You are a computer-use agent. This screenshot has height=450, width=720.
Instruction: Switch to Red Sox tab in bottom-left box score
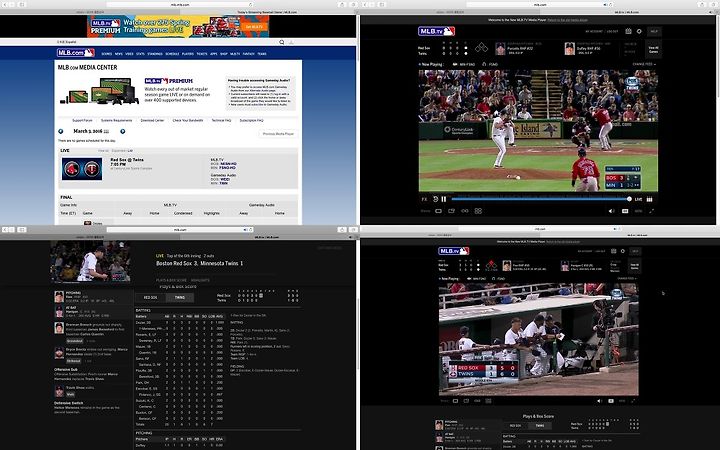[151, 298]
